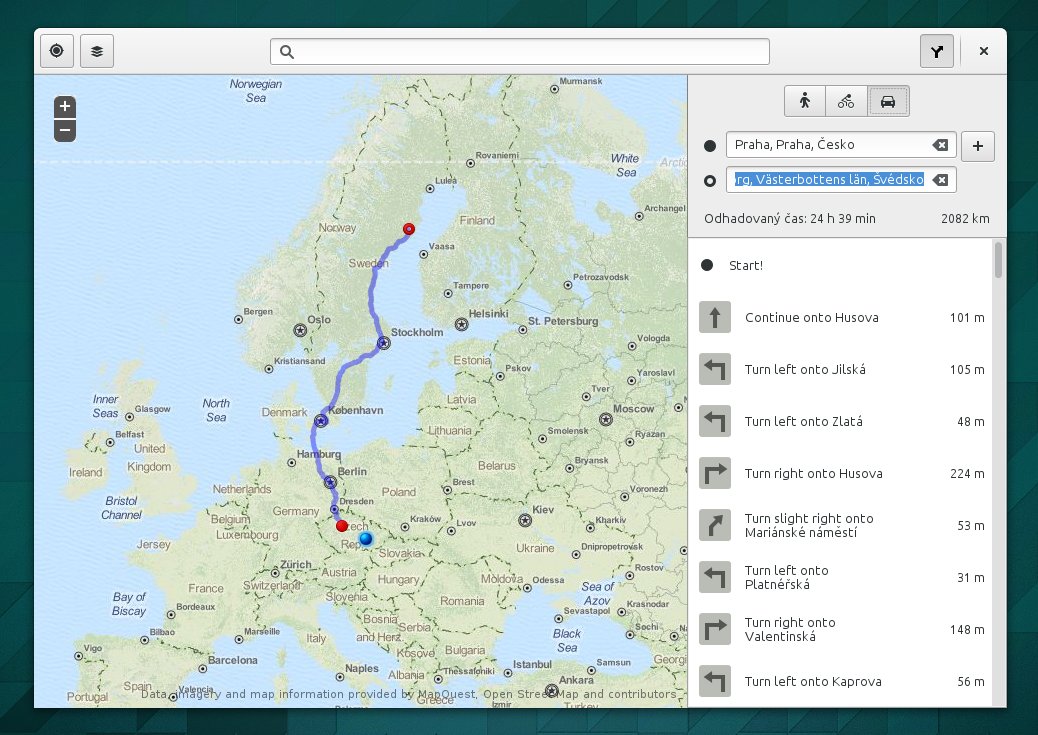Select walking mode for routing
The width and height of the screenshot is (1038, 735).
pyautogui.click(x=805, y=100)
